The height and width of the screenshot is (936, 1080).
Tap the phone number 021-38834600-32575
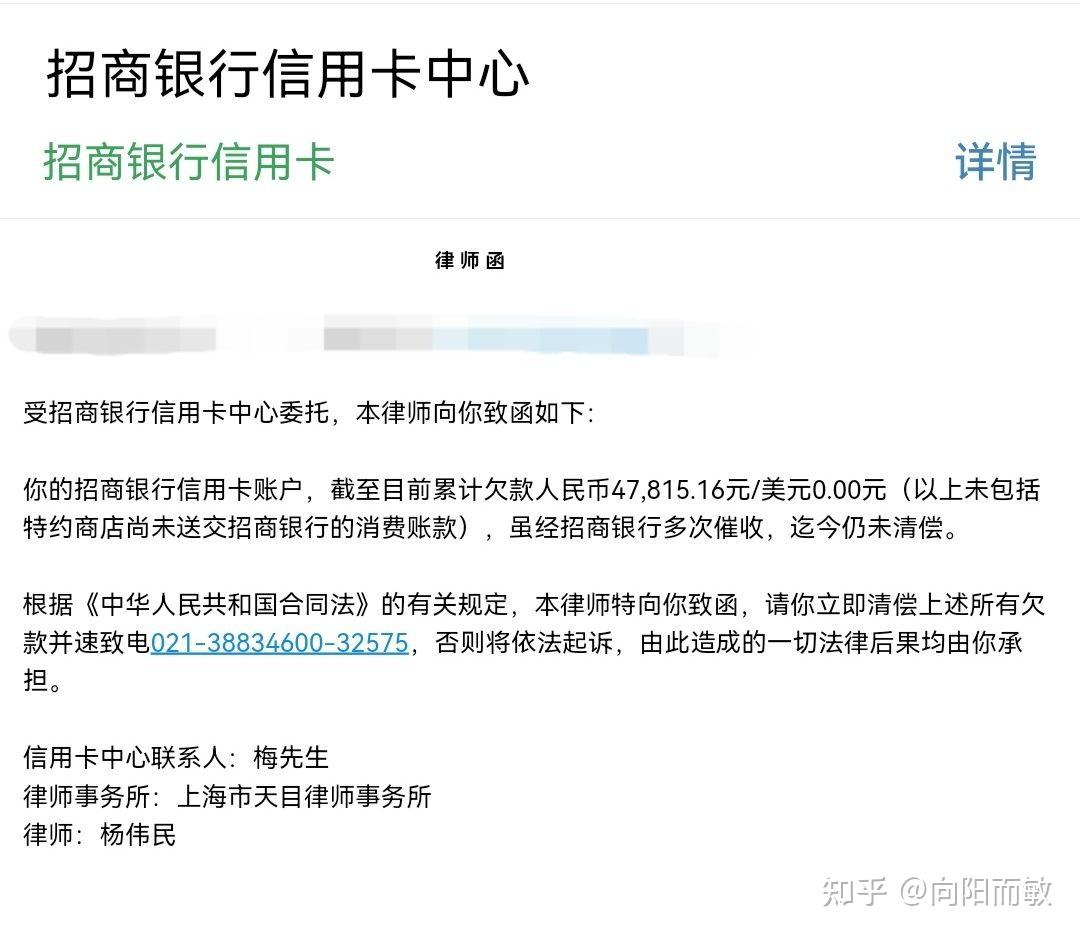coord(279,642)
